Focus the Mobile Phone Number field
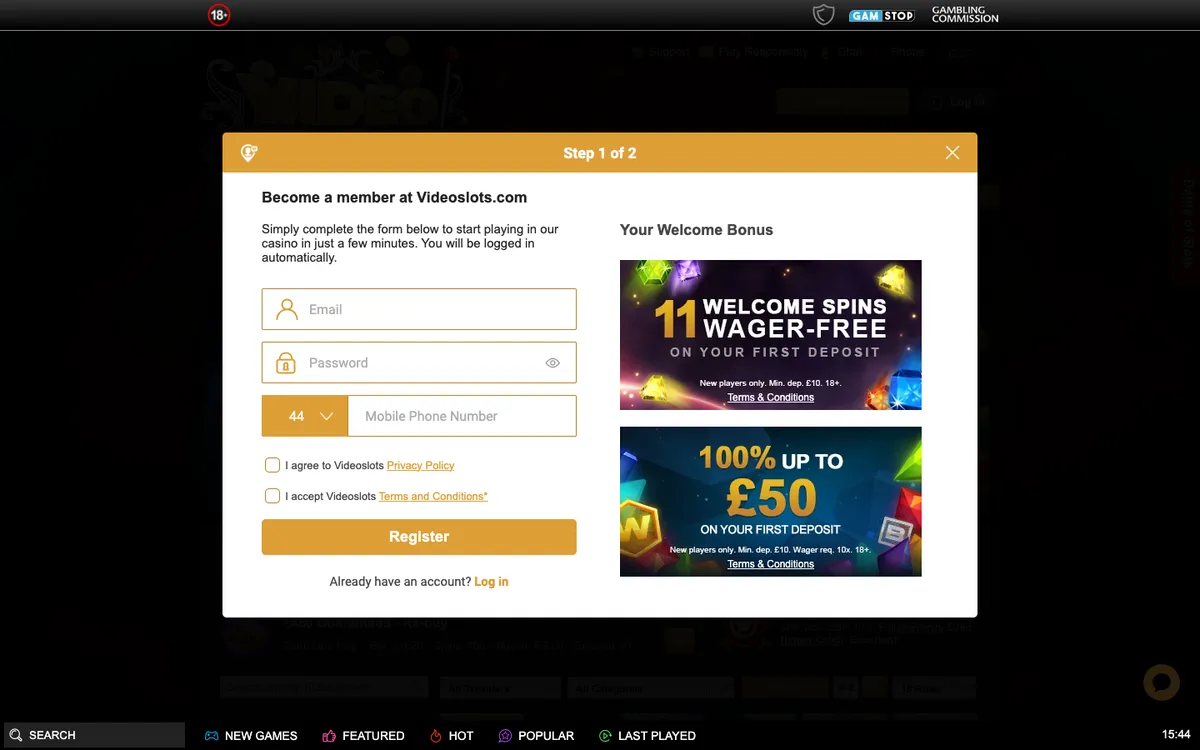Screen dimensions: 1200x750 462,416
